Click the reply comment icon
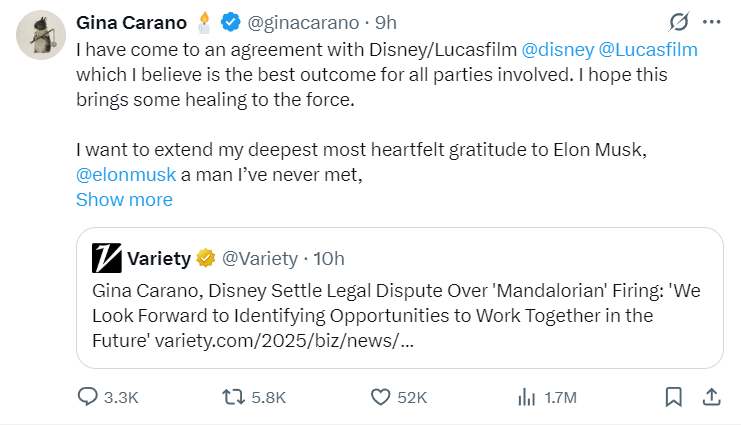741x426 pixels. pos(89,397)
